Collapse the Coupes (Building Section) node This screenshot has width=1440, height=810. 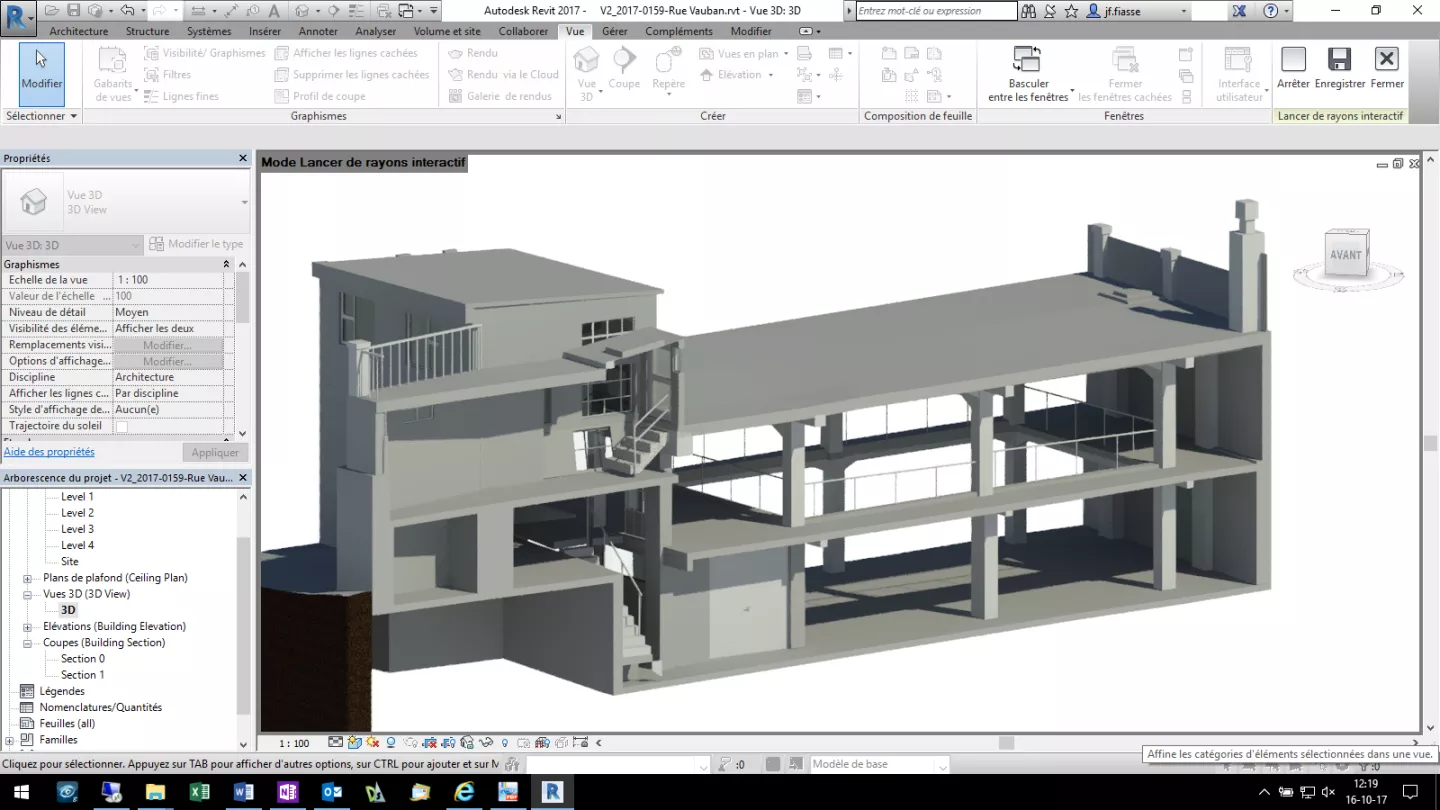[x=28, y=643]
